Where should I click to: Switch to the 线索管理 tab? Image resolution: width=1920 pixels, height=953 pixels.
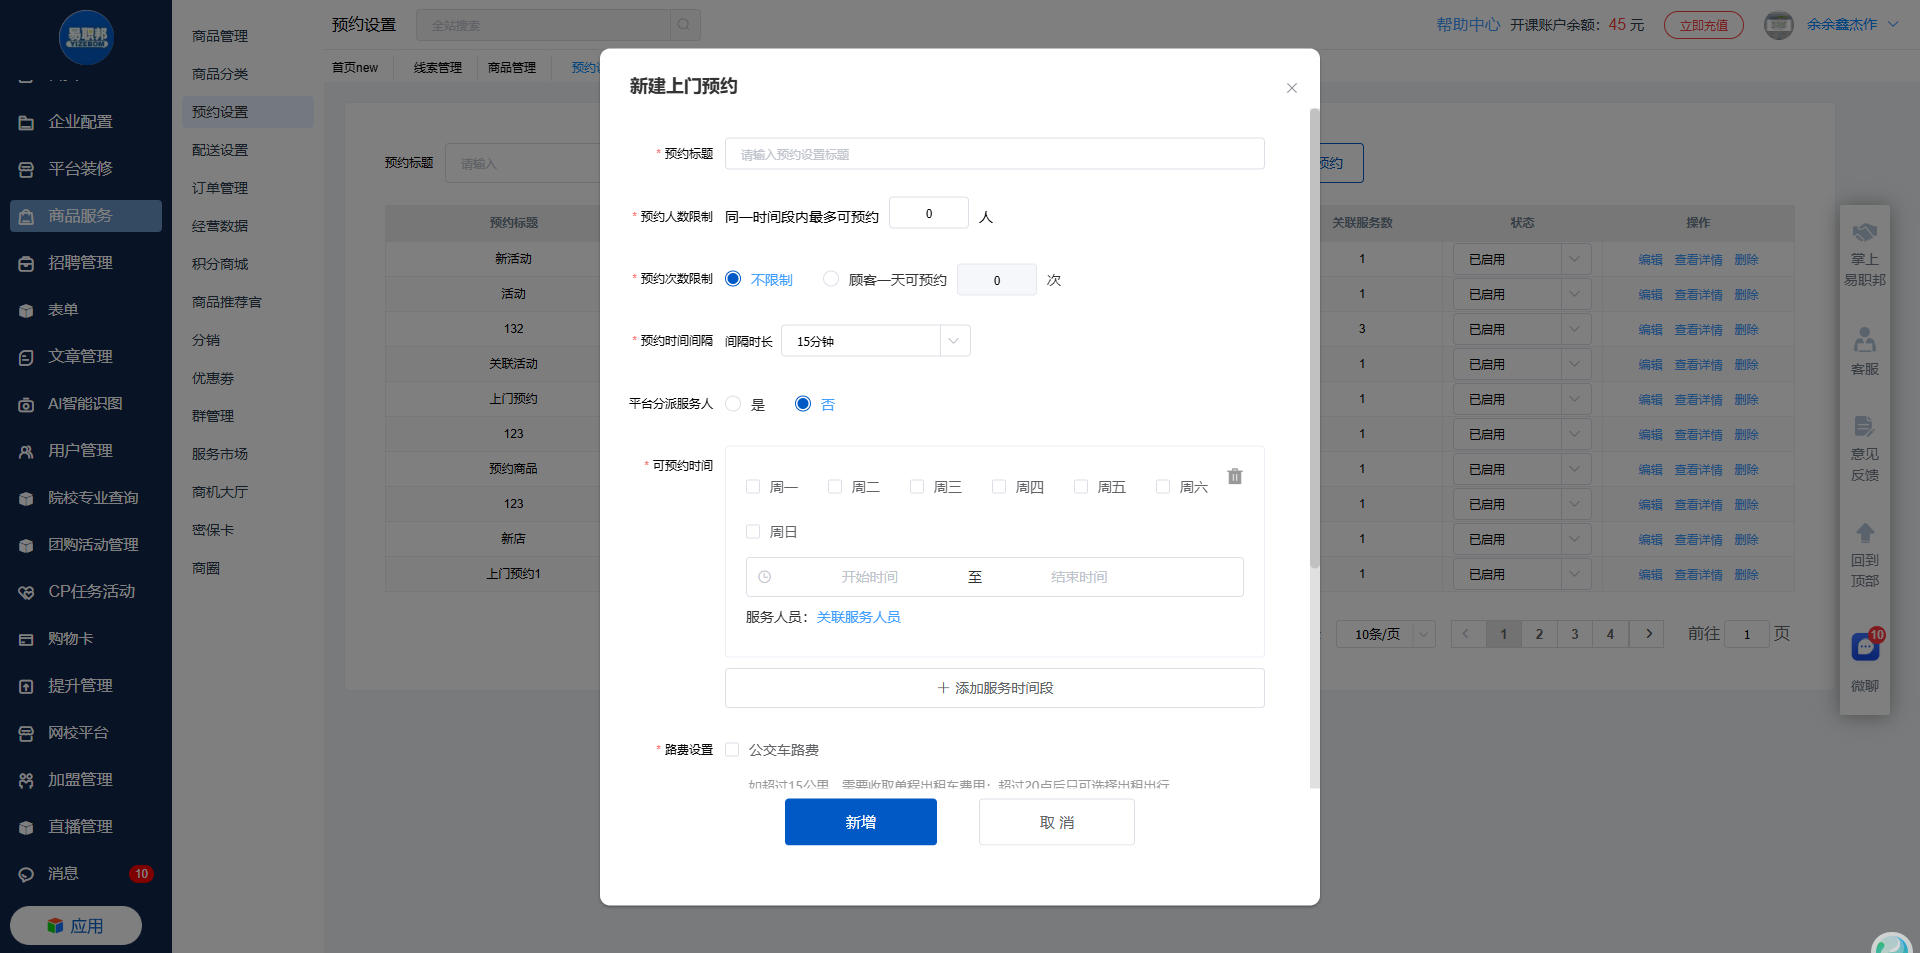(438, 68)
